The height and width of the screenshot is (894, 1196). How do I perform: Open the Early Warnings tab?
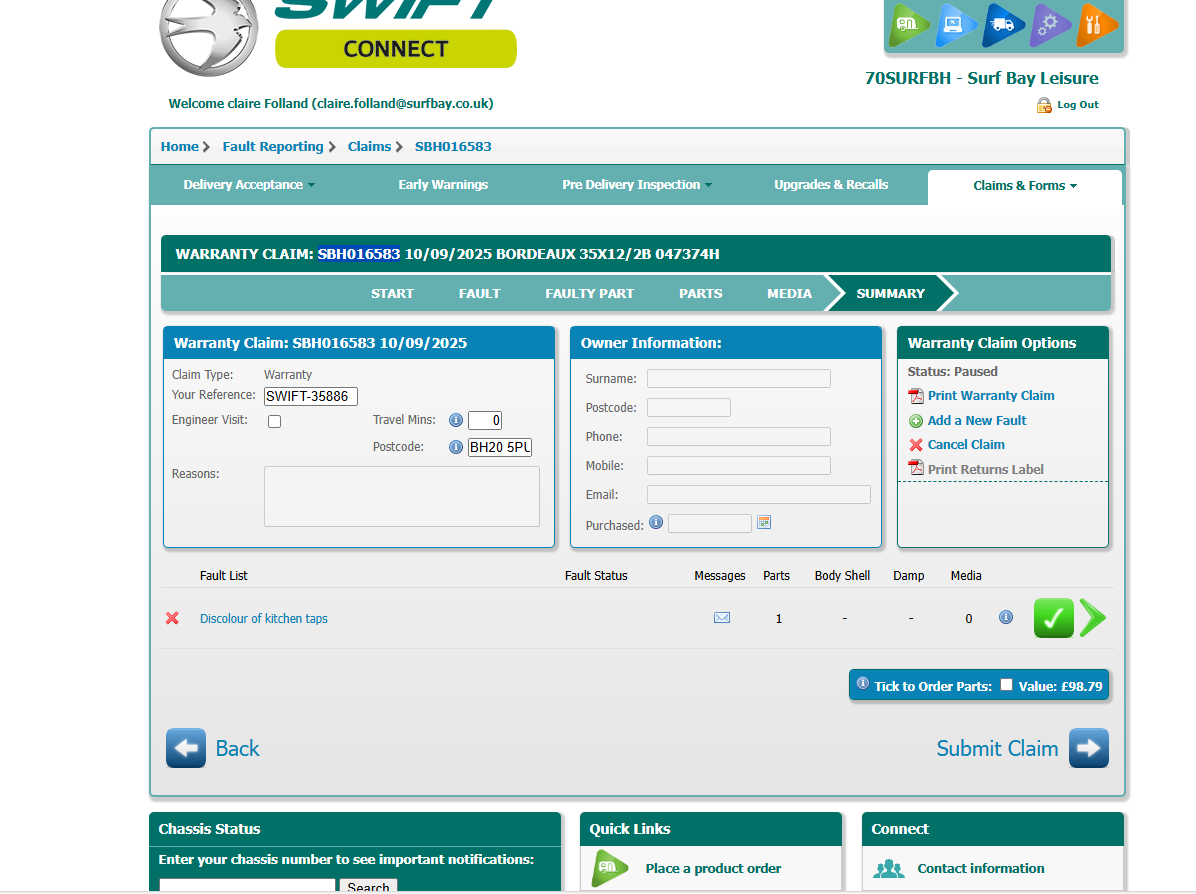click(x=443, y=185)
